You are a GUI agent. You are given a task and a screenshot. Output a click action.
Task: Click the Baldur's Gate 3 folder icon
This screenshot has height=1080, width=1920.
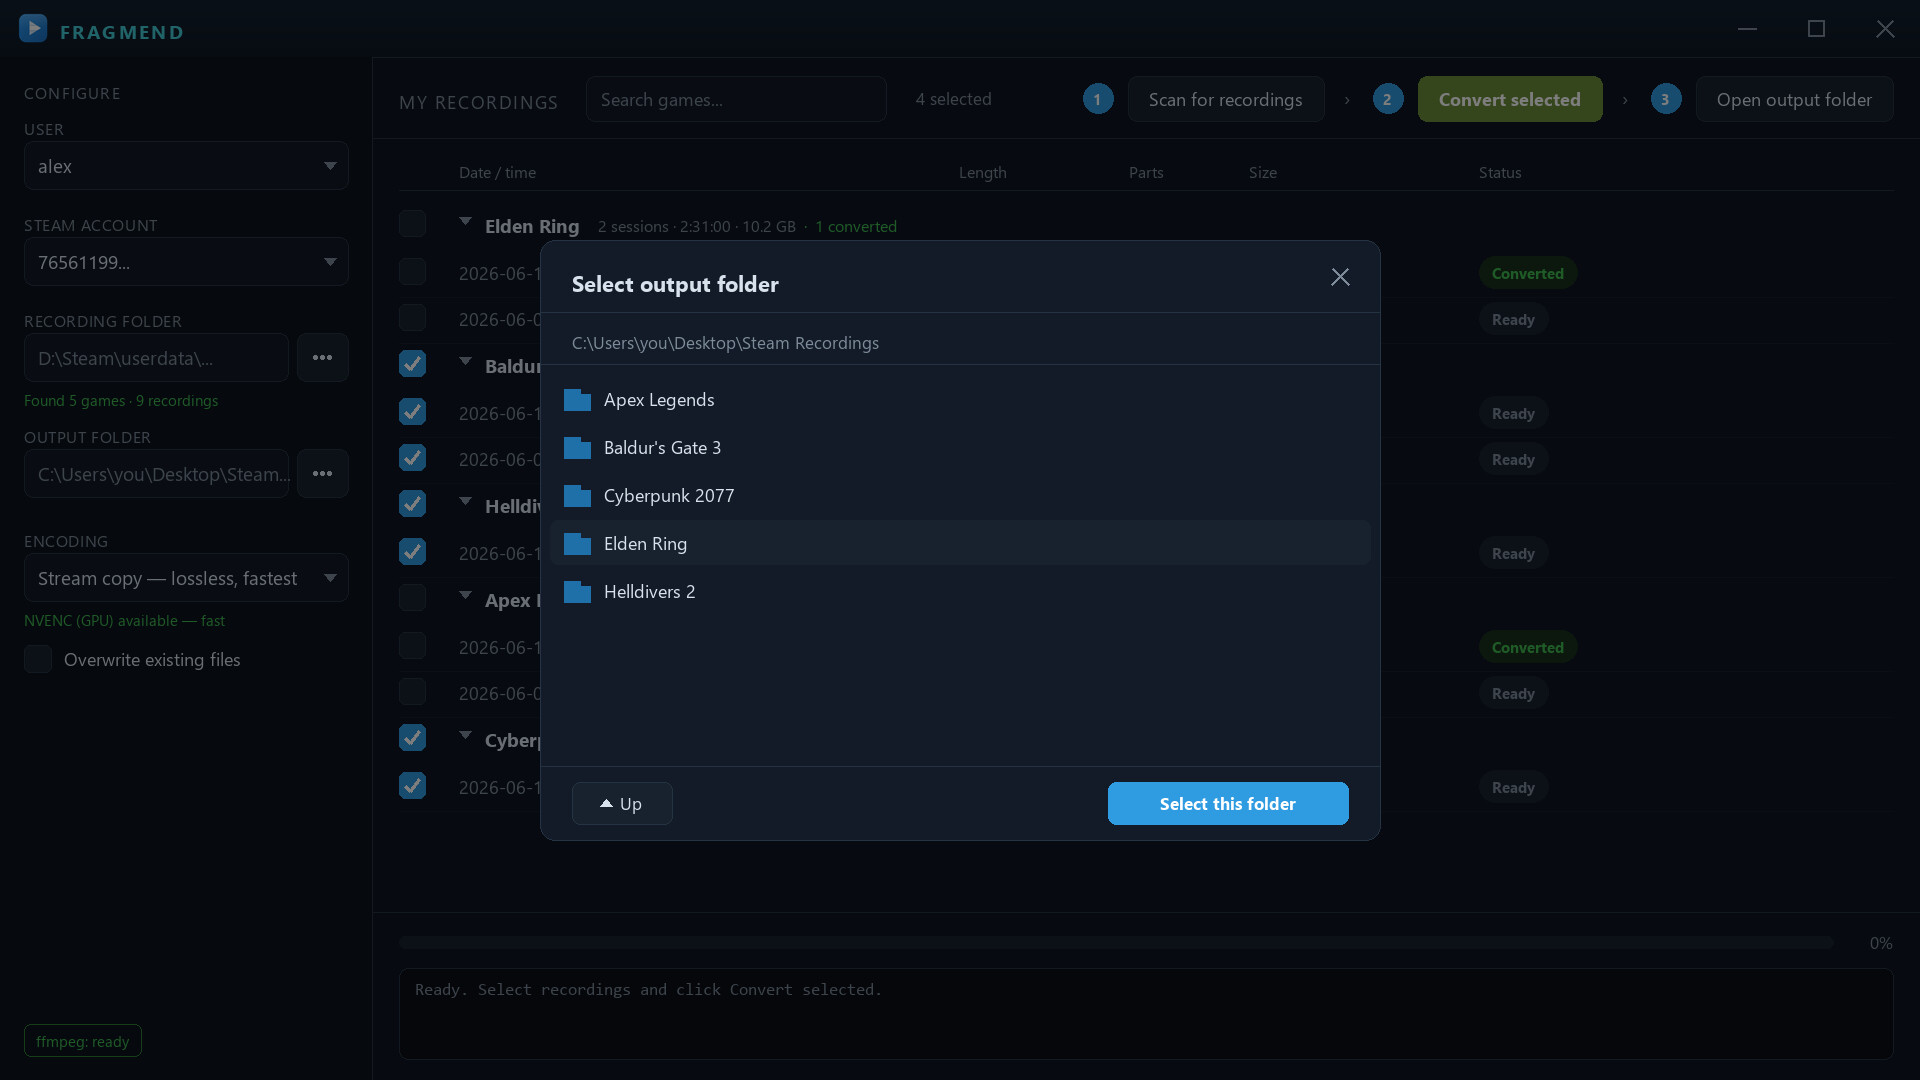click(x=577, y=448)
